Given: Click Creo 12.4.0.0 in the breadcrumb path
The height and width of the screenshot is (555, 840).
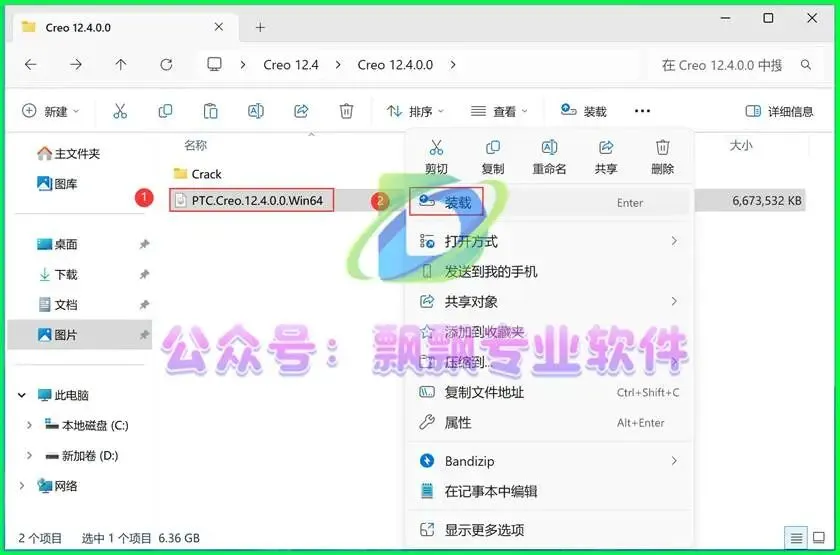Looking at the screenshot, I should [395, 65].
